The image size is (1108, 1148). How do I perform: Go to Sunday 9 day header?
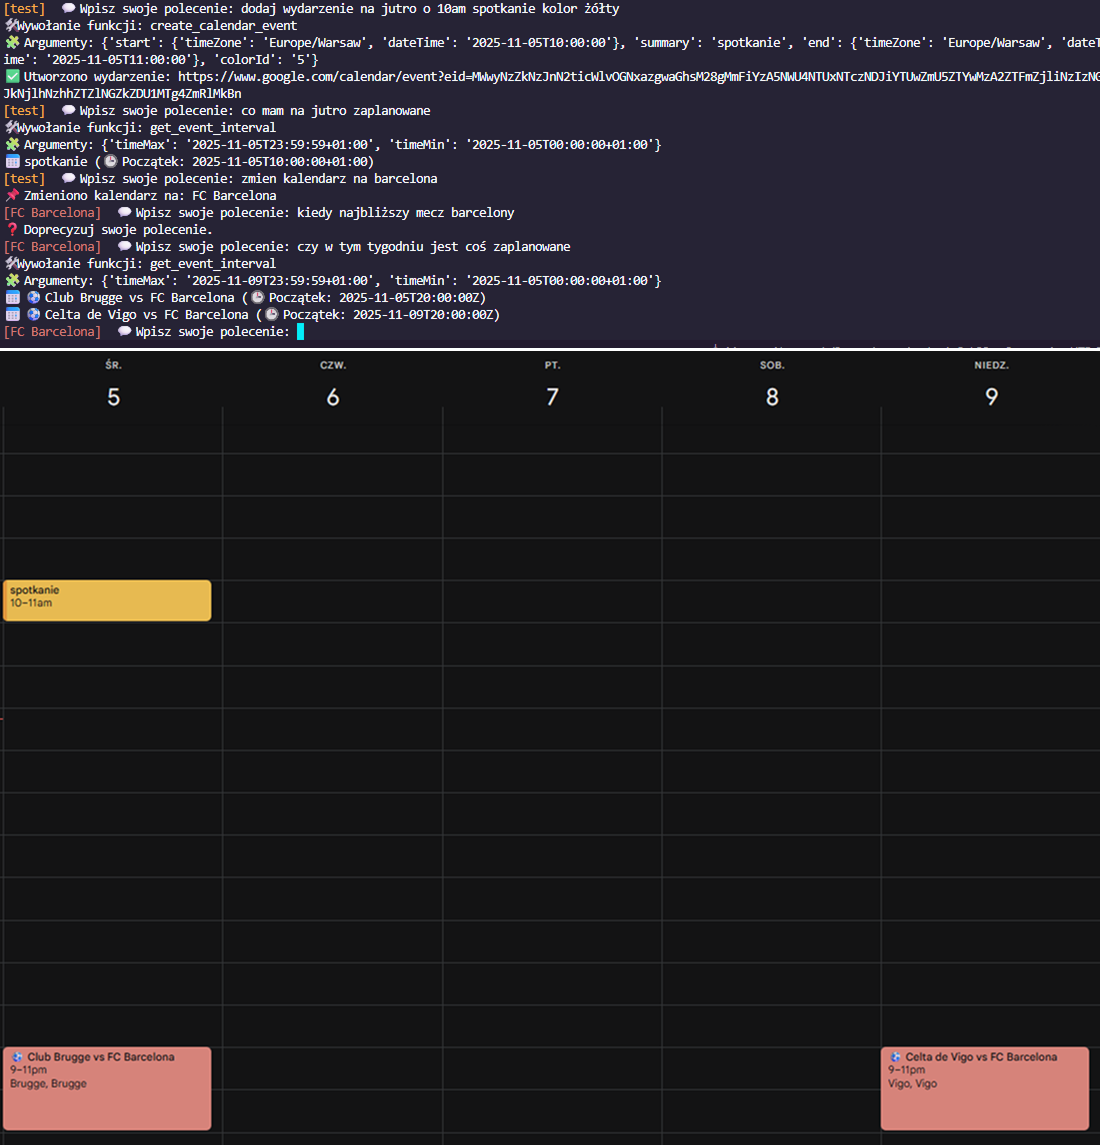(x=991, y=397)
